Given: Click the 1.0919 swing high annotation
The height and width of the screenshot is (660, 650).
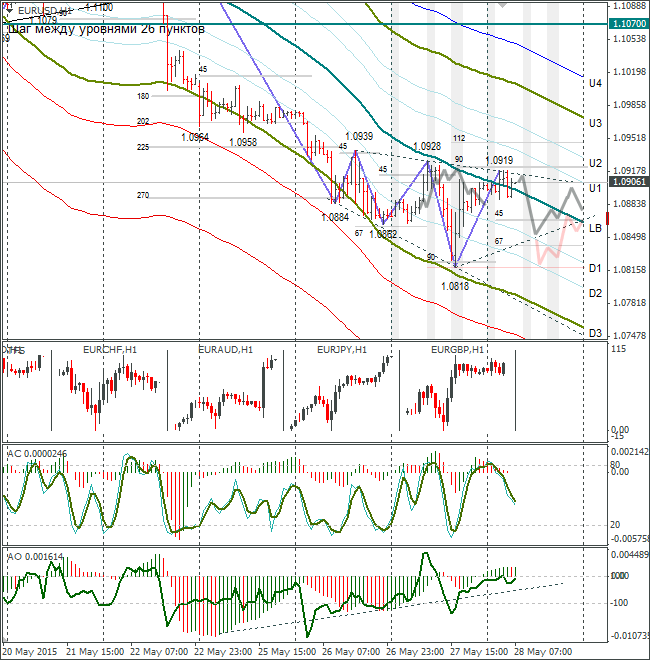Looking at the screenshot, I should click(499, 160).
